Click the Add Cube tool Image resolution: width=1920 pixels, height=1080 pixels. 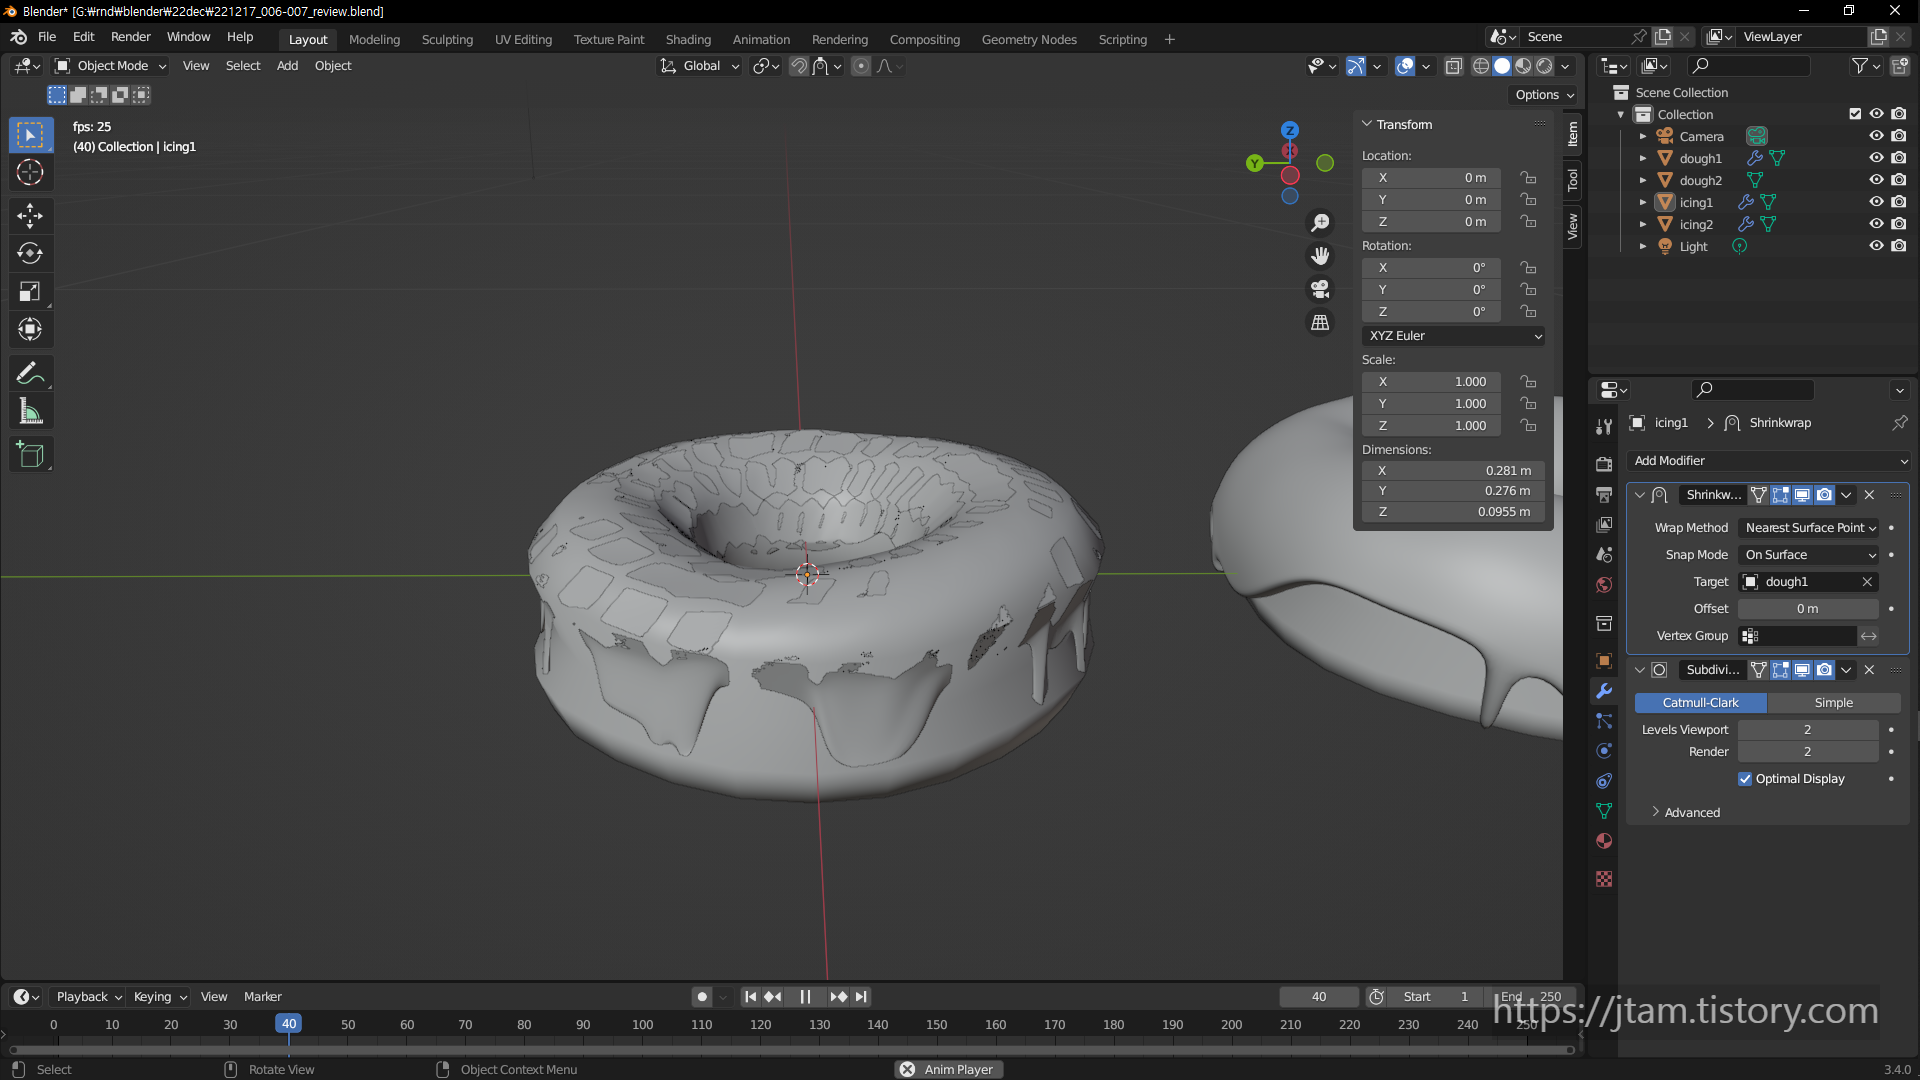click(30, 455)
